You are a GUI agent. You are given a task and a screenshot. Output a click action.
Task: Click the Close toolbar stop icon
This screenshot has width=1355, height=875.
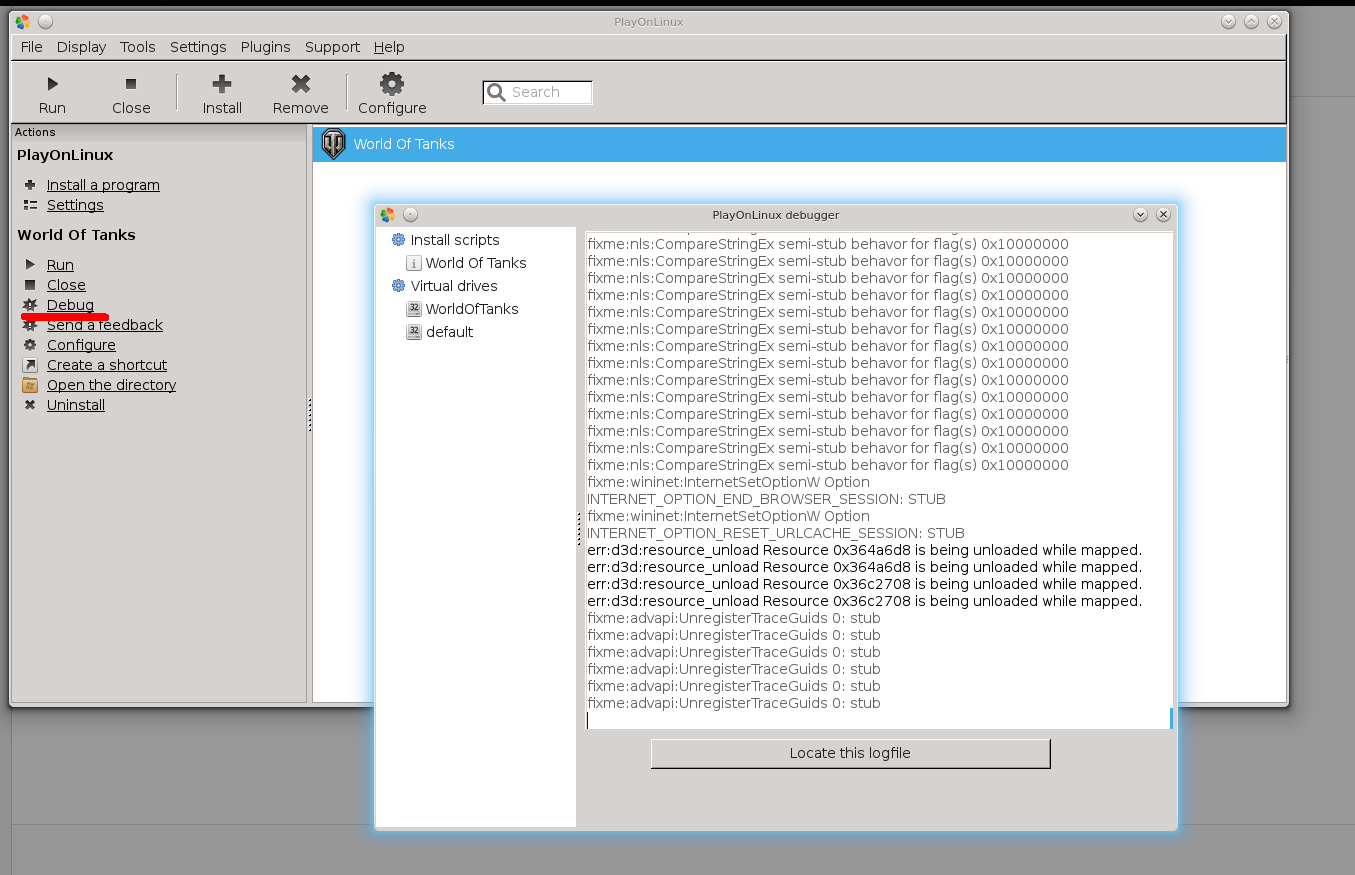(131, 84)
